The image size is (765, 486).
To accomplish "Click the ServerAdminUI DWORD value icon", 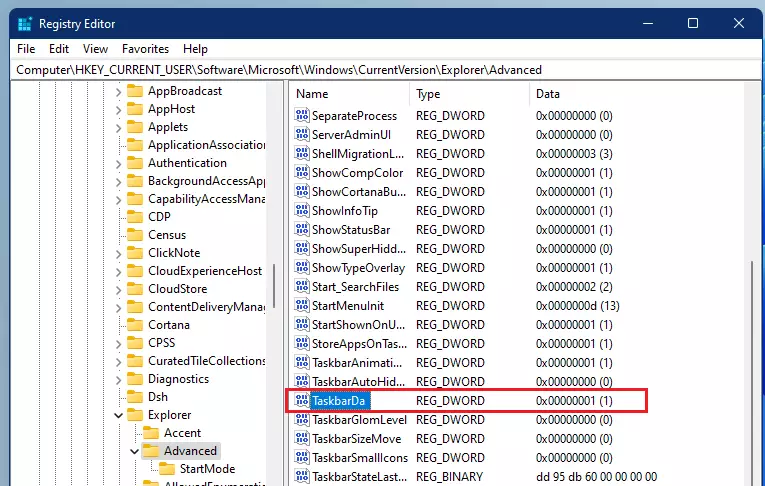I will point(302,134).
